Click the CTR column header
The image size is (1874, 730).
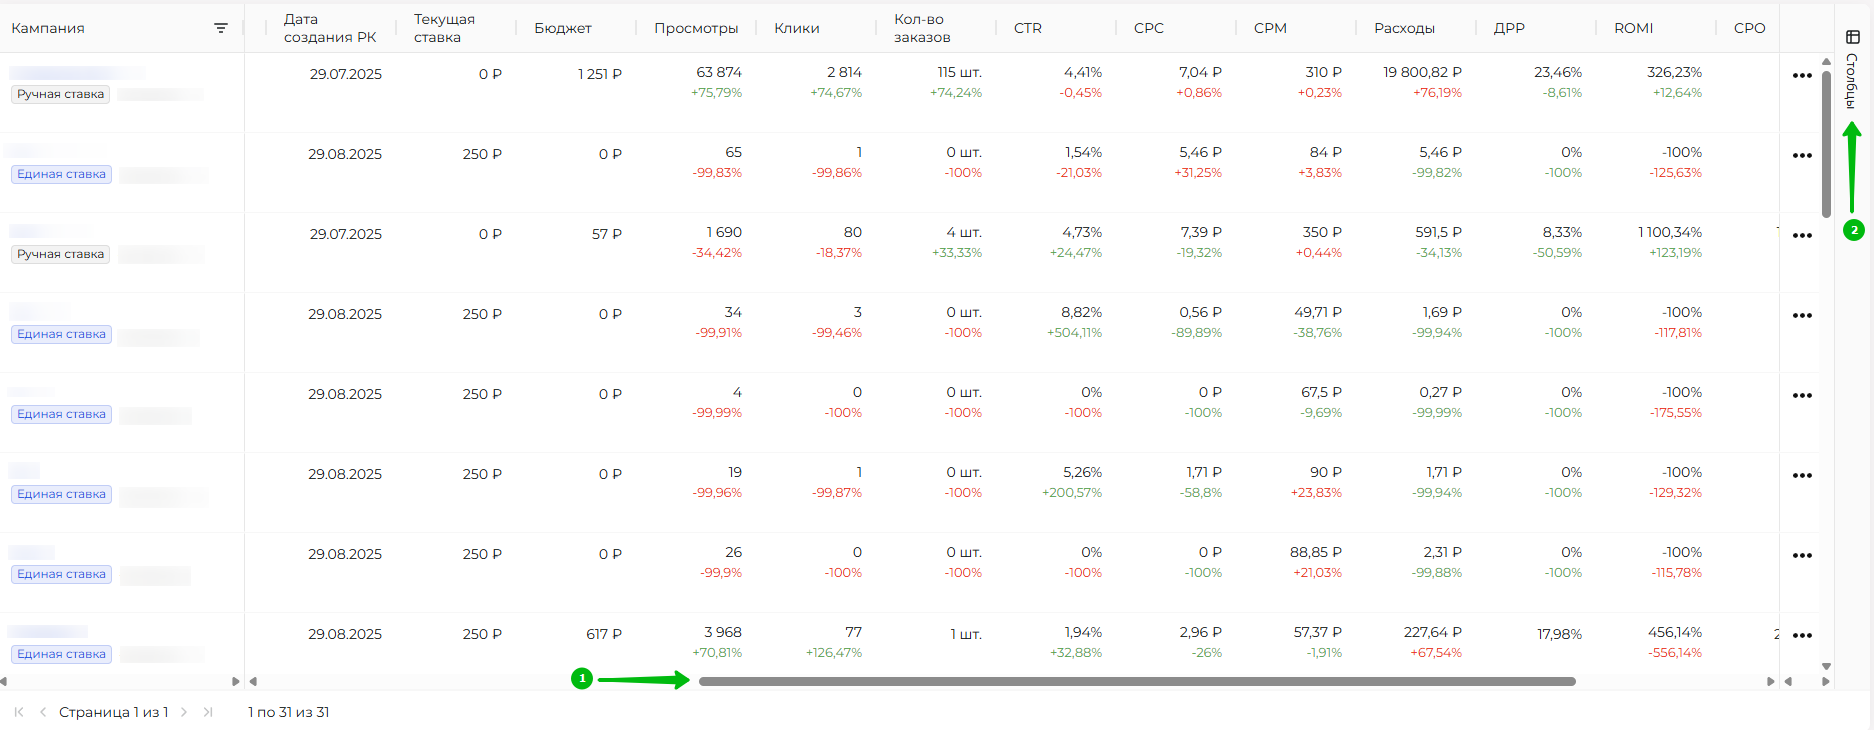(1027, 28)
